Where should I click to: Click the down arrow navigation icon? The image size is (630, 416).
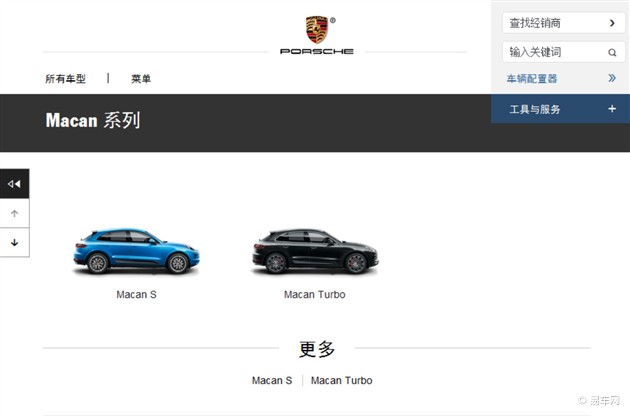point(14,242)
